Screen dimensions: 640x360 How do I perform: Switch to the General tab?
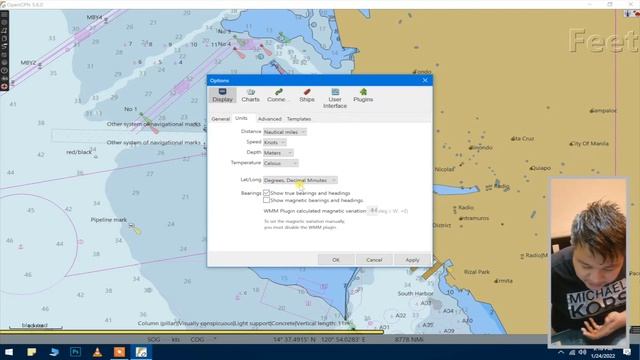(x=220, y=119)
